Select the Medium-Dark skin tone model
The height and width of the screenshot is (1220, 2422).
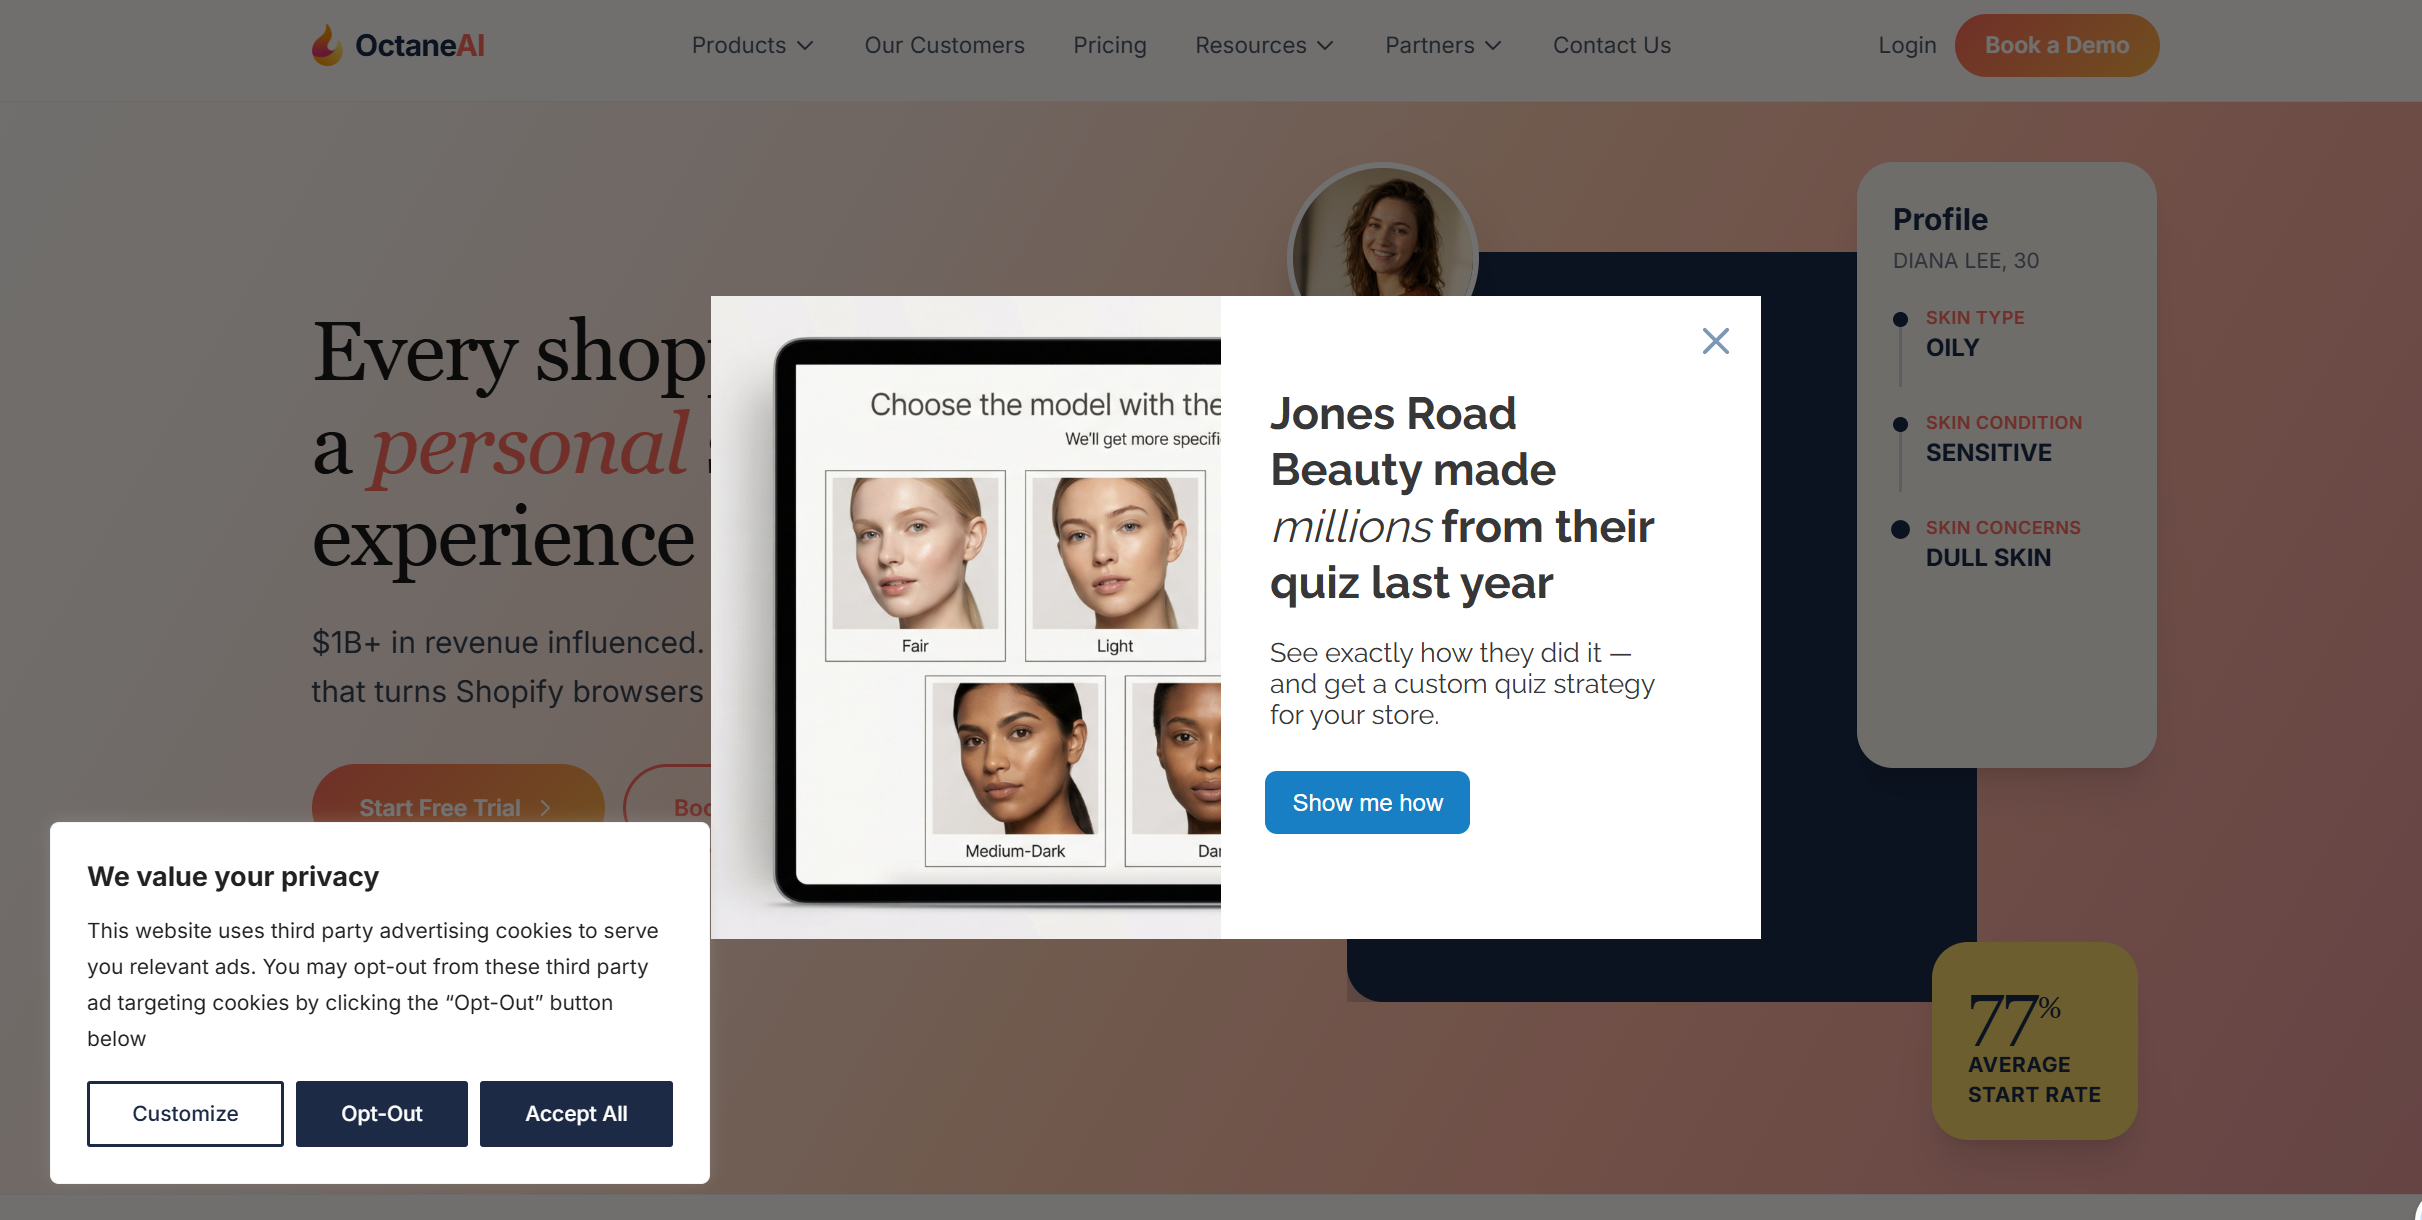coord(1015,771)
